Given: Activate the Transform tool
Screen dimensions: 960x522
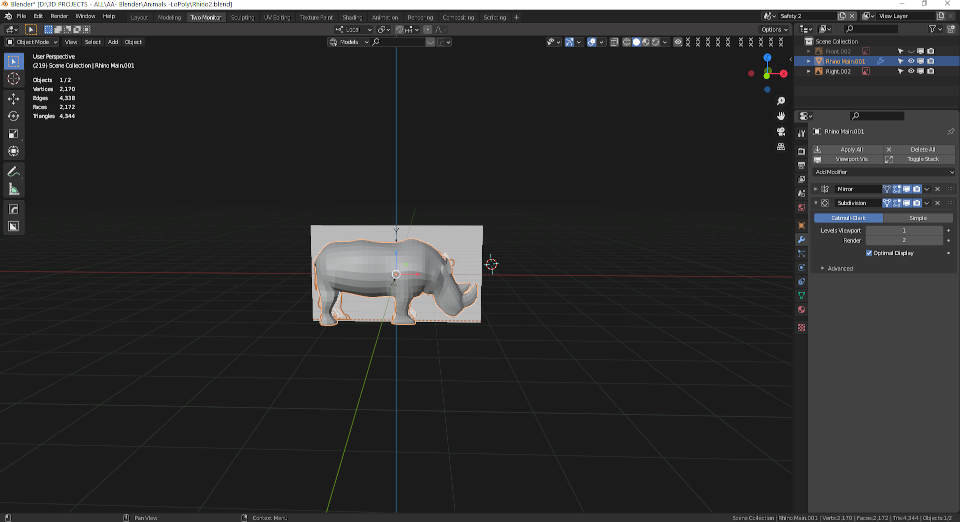Looking at the screenshot, I should pos(13,151).
